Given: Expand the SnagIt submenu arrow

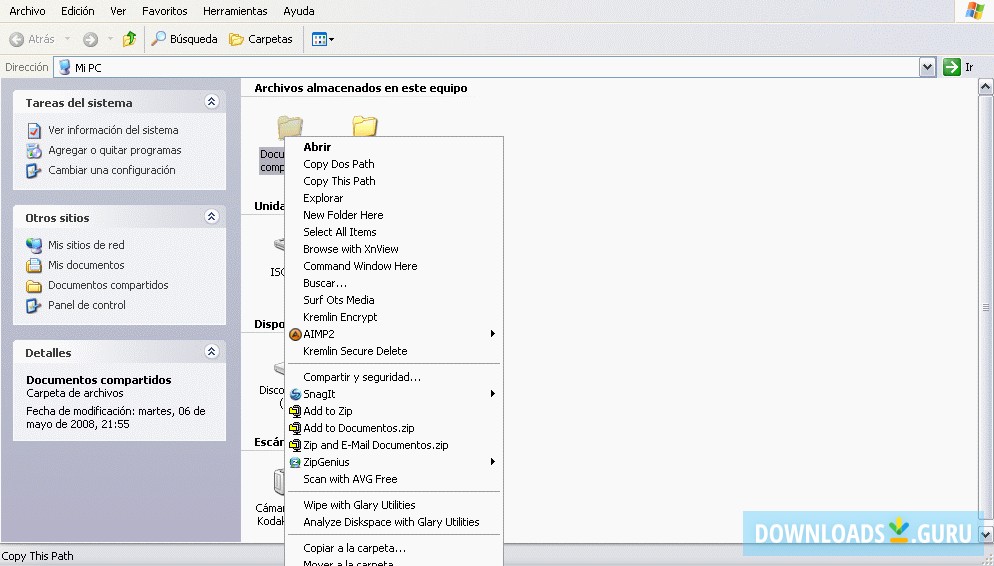Looking at the screenshot, I should (493, 394).
